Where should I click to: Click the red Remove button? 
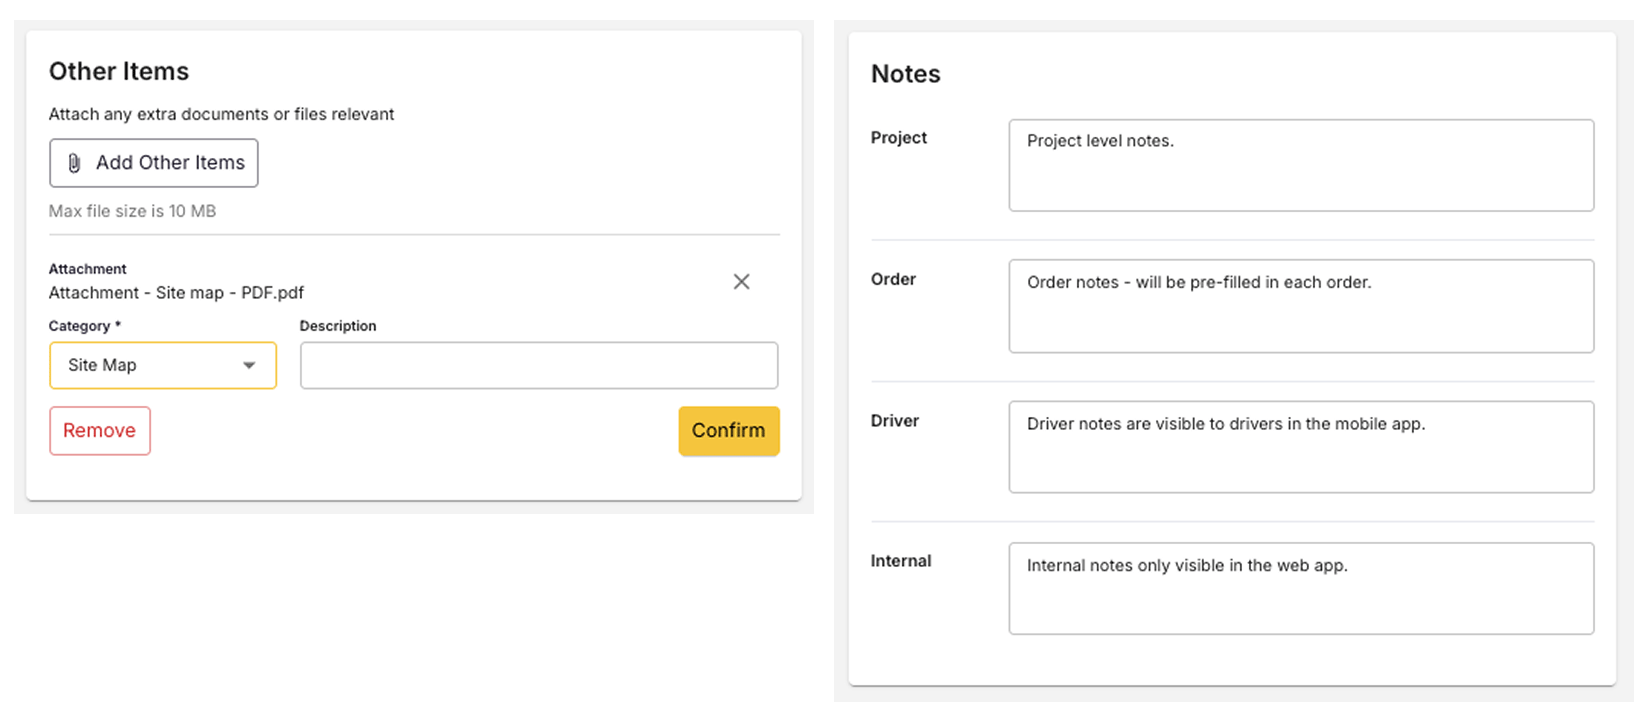coord(100,431)
